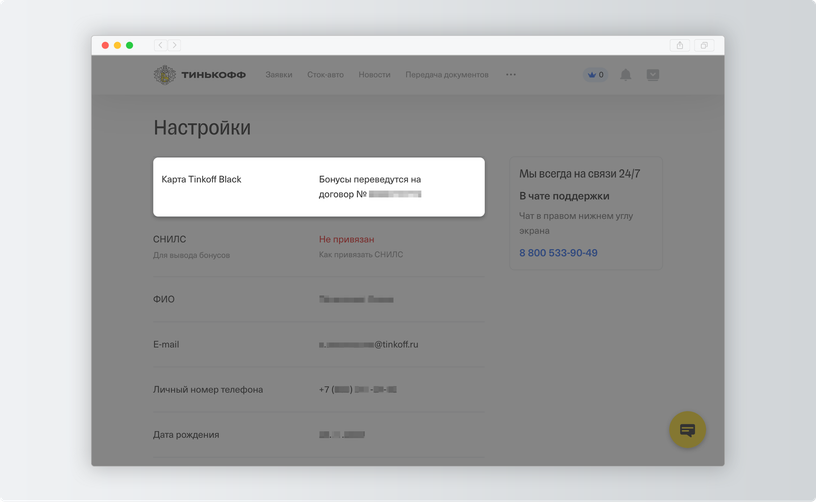The image size is (816, 502).
Task: Open the Передача документов menu item
Action: [x=447, y=75]
